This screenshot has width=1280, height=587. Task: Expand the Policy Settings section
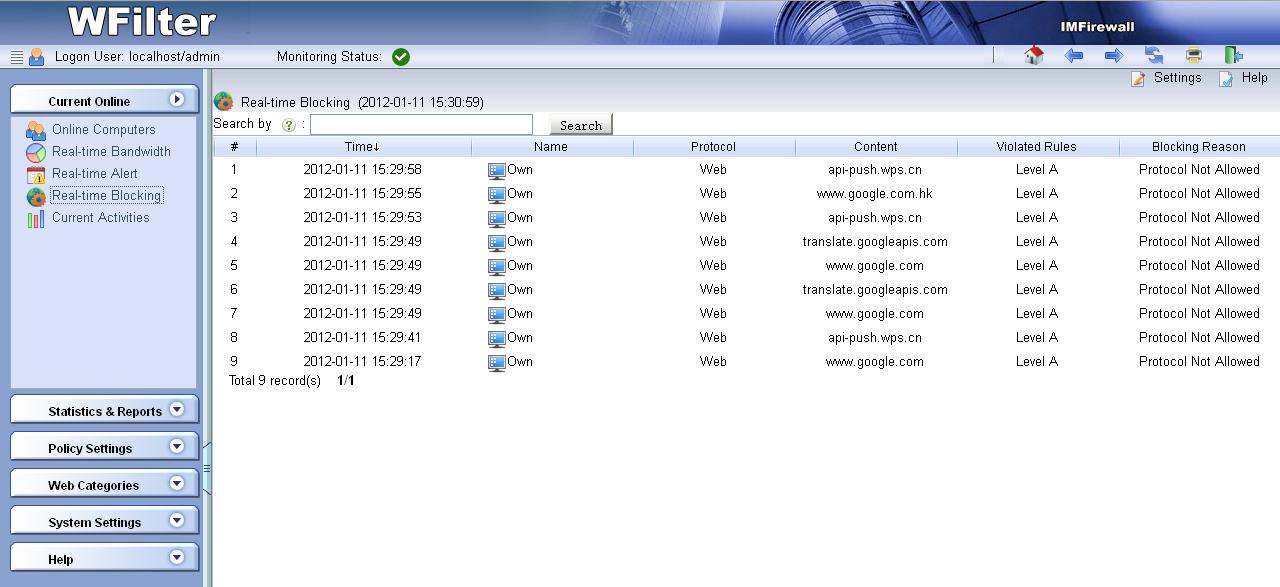(x=177, y=447)
